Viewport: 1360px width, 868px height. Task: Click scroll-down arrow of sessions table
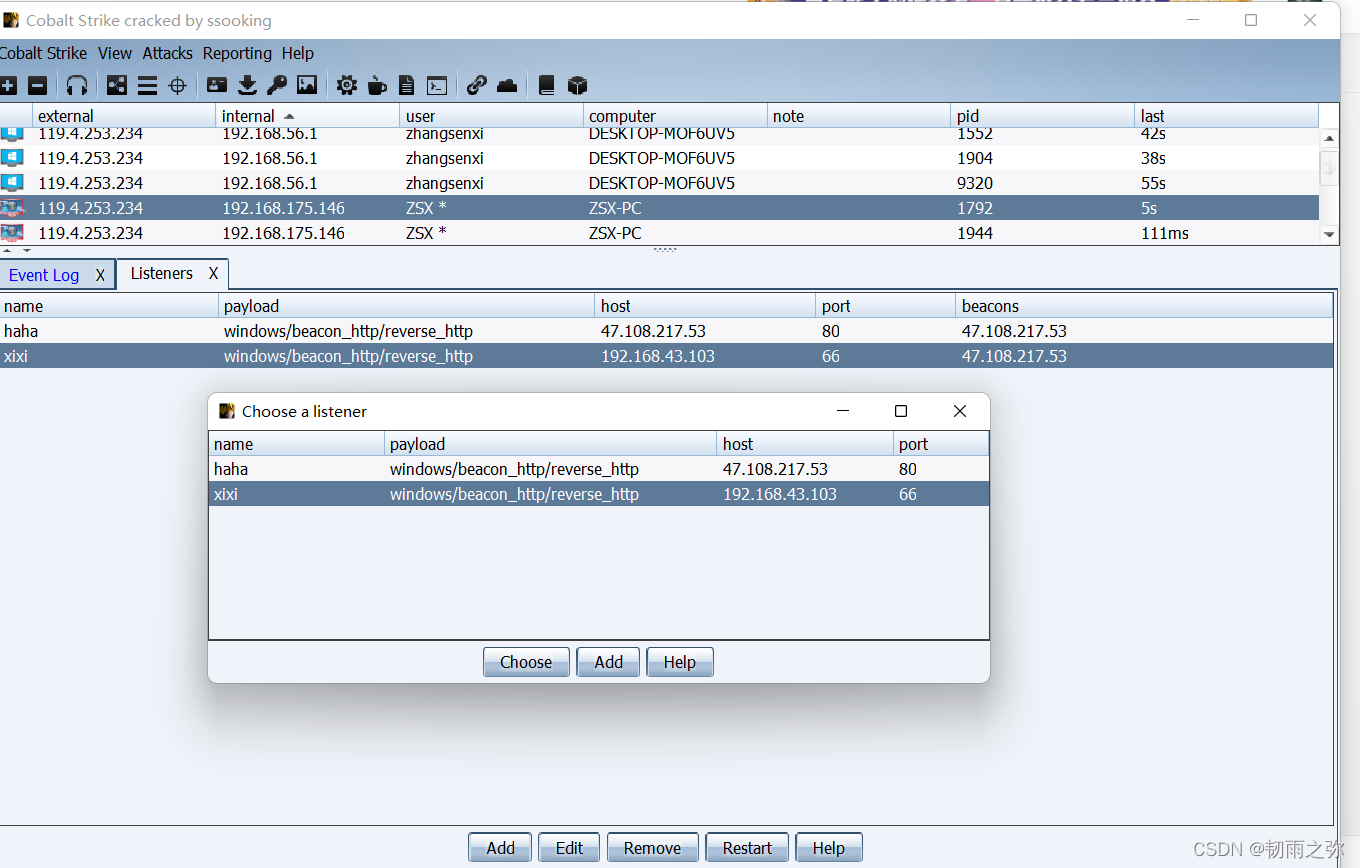(1329, 234)
